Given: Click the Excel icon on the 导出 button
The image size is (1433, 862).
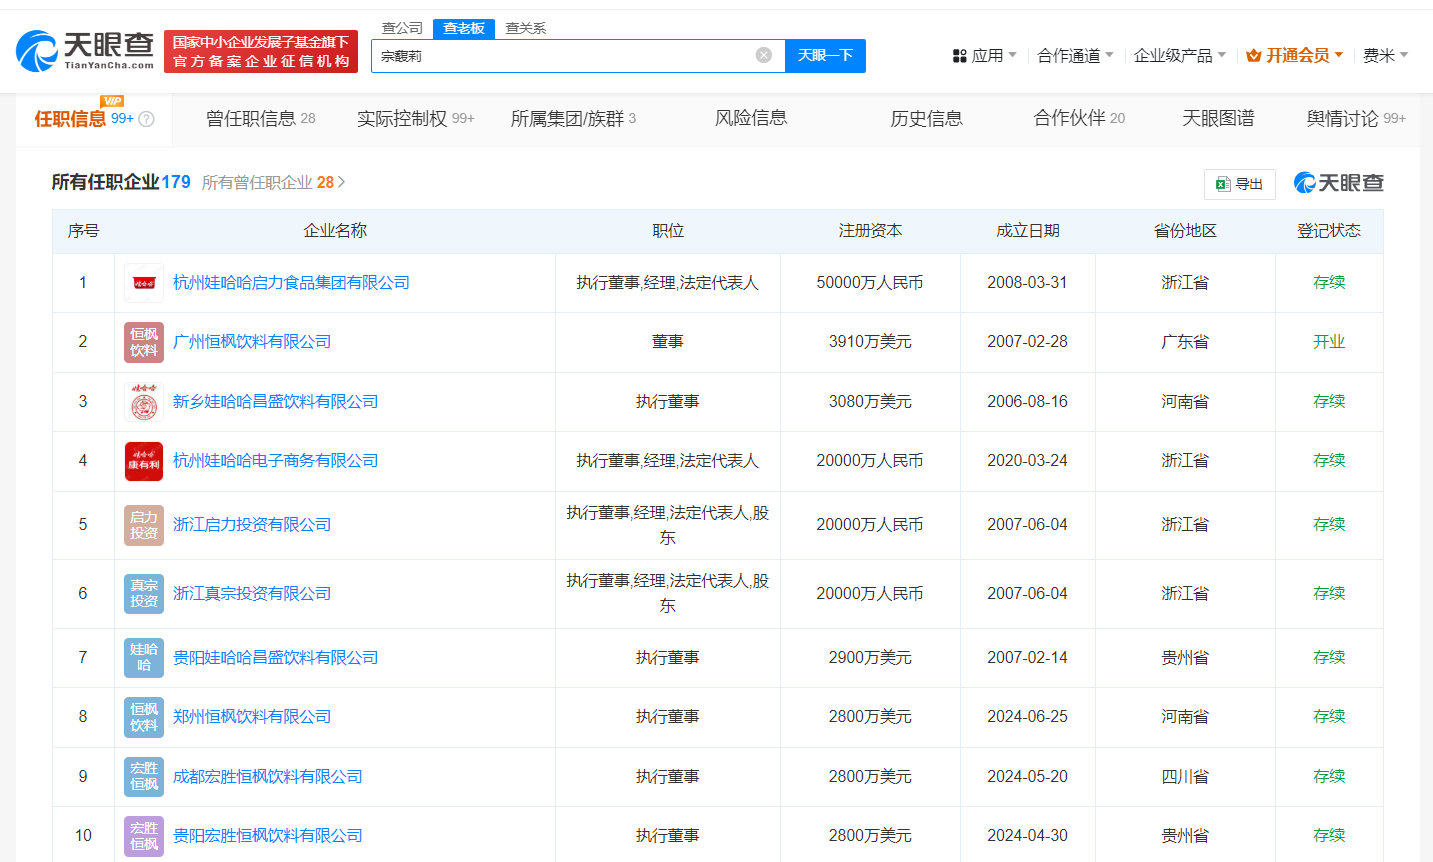Looking at the screenshot, I should coord(1222,184).
